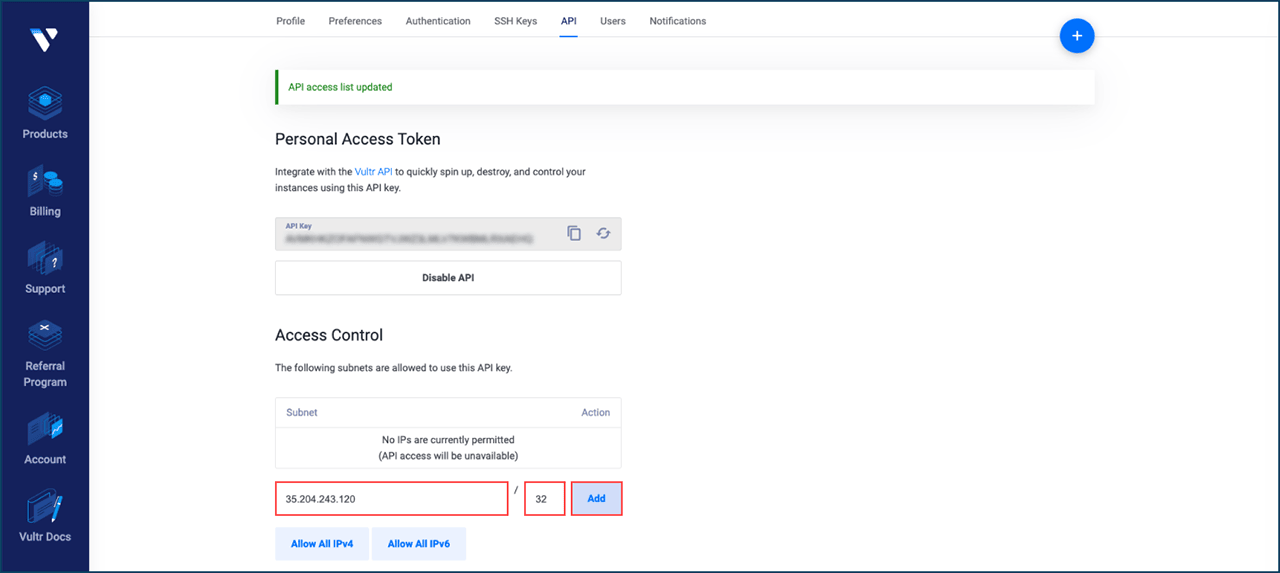Open the Products section icon
The height and width of the screenshot is (573, 1280).
pos(45,103)
